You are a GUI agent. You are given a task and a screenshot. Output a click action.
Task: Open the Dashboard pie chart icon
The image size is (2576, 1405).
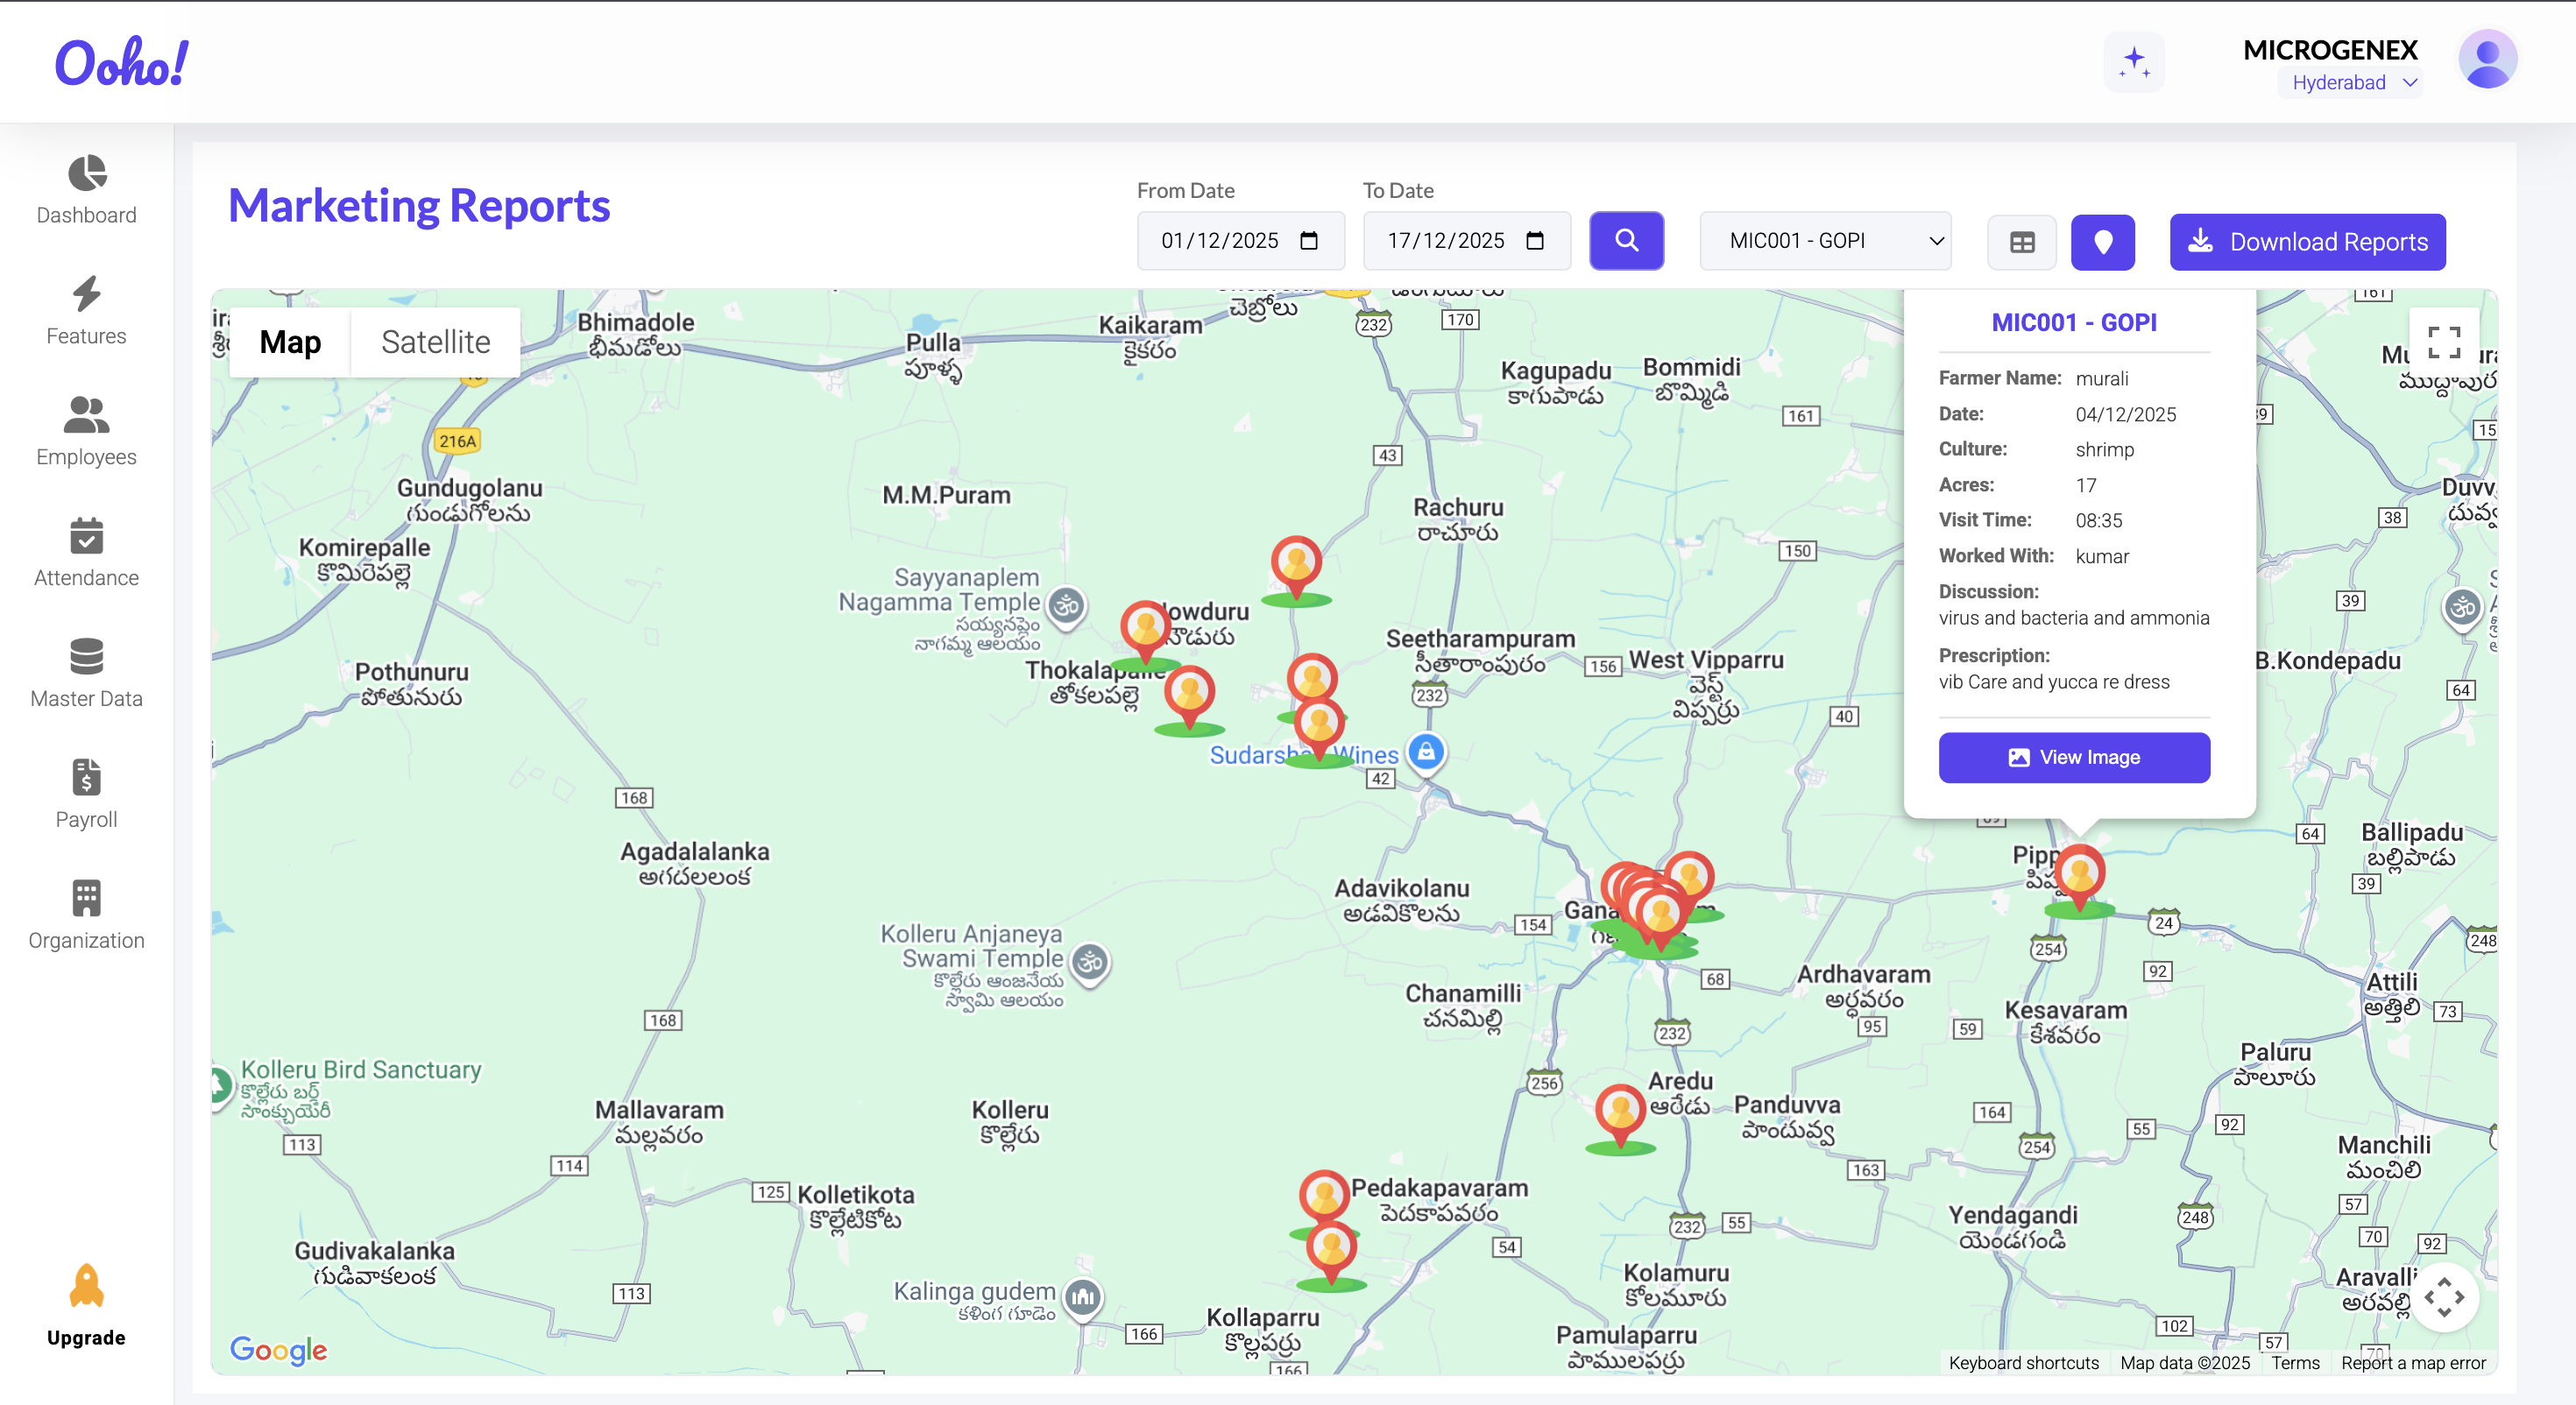click(x=87, y=173)
